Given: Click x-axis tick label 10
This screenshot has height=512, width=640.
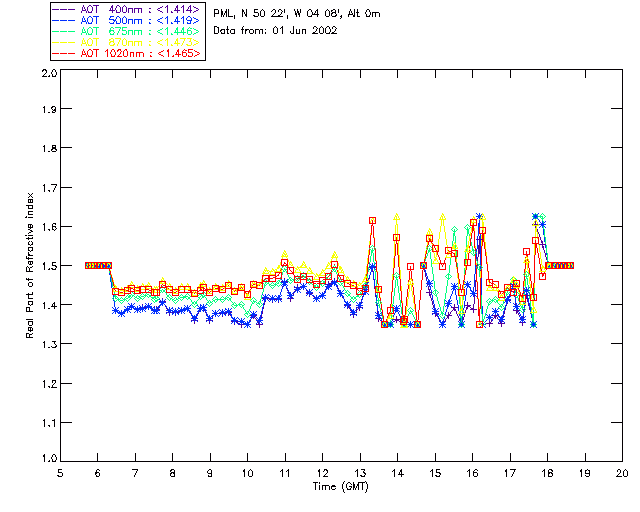Looking at the screenshot, I should (247, 473).
